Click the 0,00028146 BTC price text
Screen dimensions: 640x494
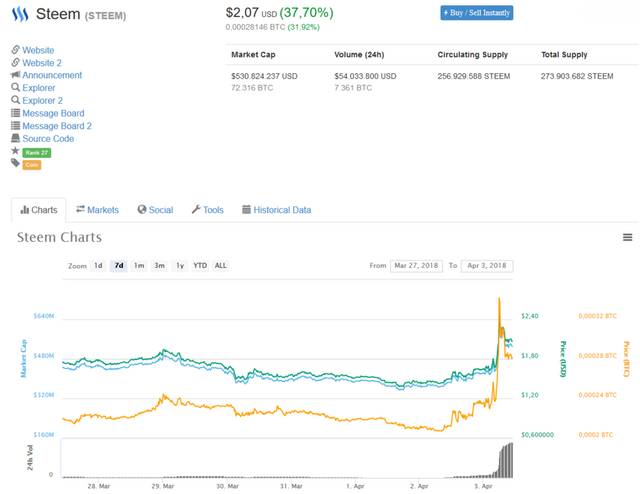pyautogui.click(x=255, y=27)
